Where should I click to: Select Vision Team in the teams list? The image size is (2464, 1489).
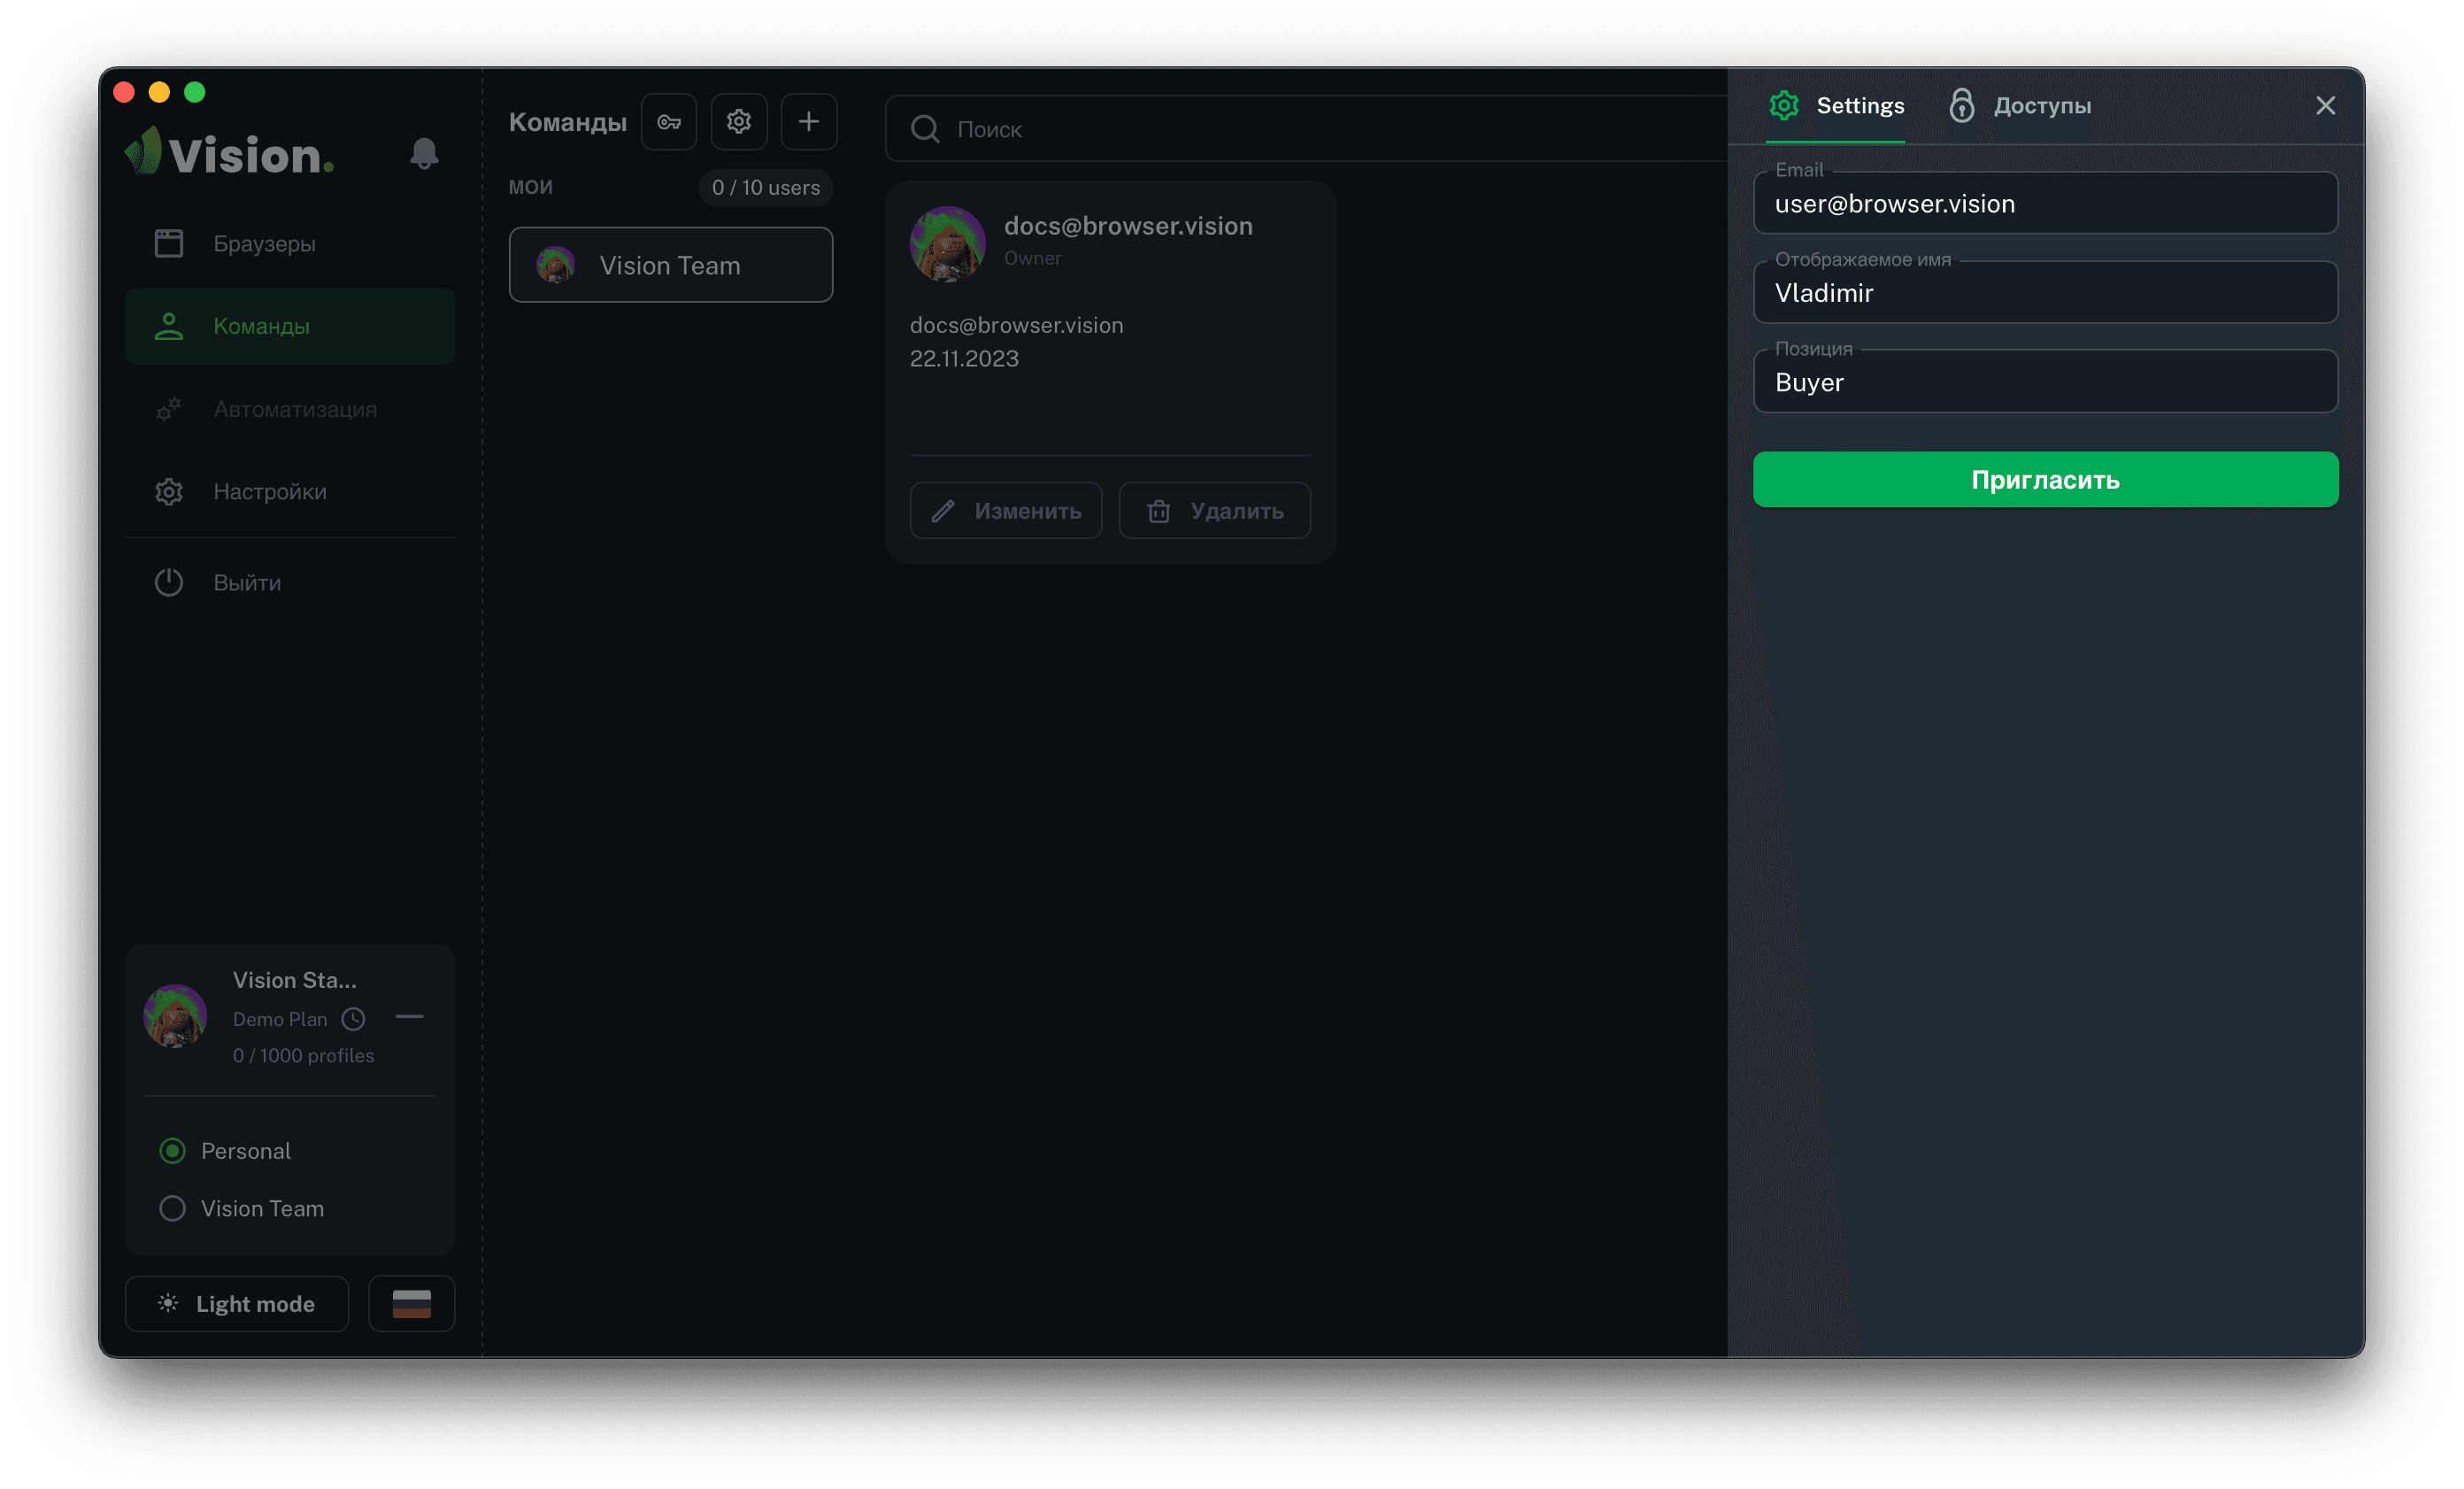point(670,265)
